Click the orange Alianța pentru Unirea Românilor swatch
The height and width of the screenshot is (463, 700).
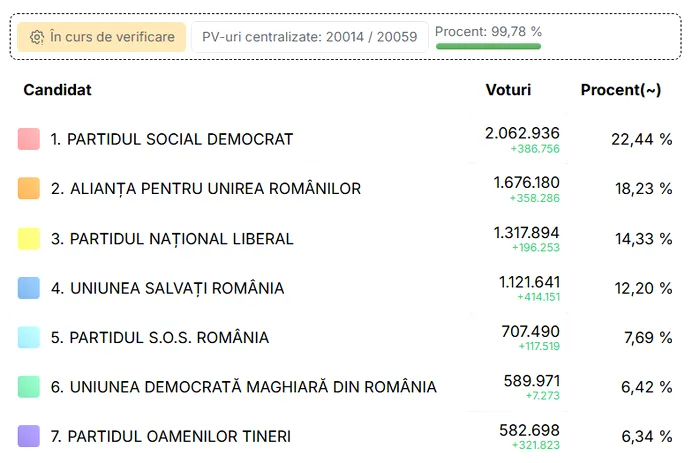point(29,188)
